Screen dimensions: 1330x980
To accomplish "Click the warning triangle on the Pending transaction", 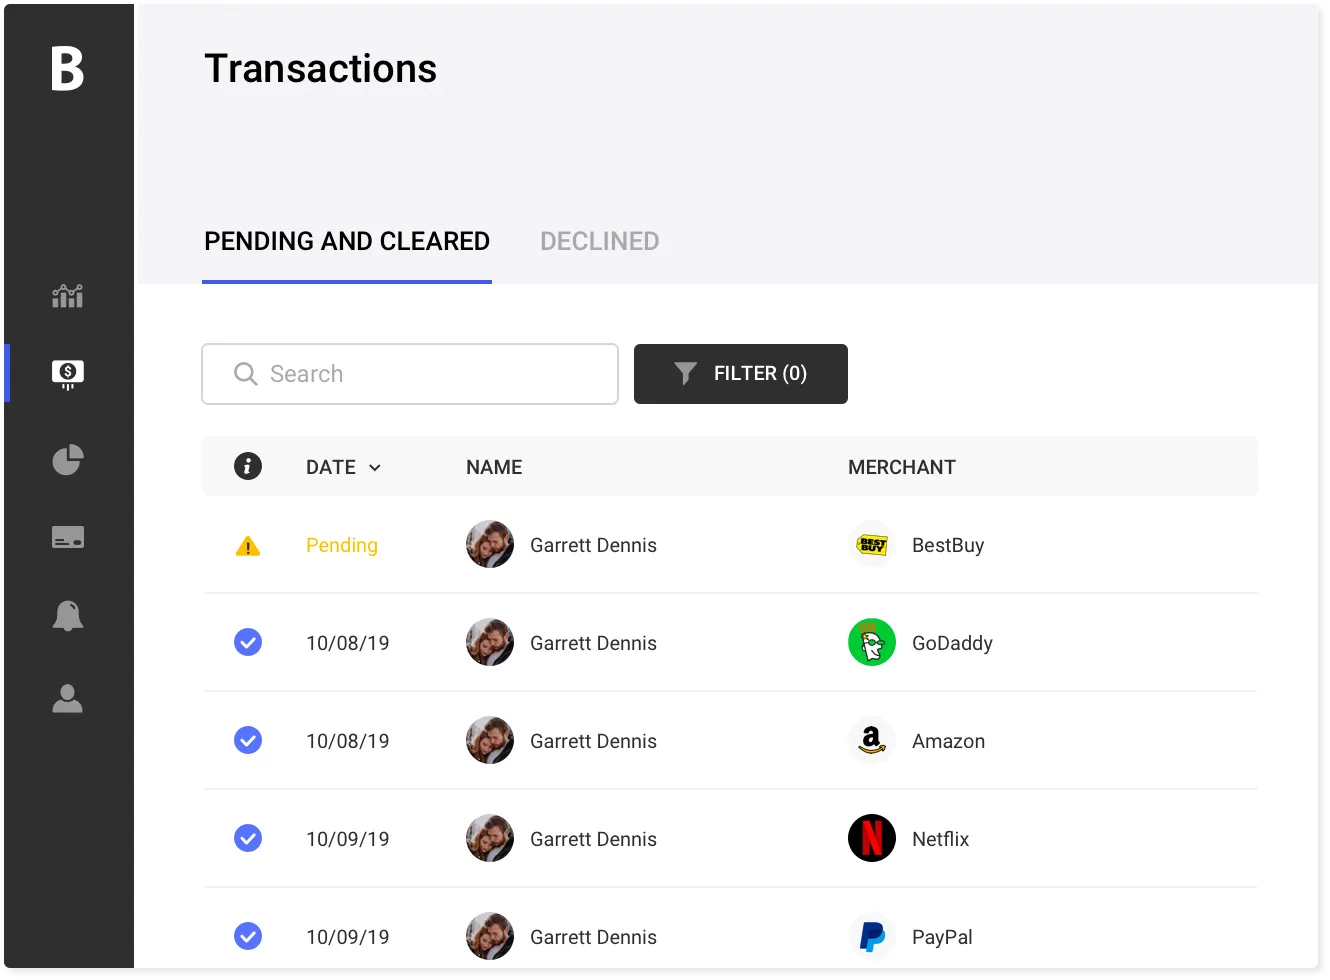I will [x=247, y=545].
